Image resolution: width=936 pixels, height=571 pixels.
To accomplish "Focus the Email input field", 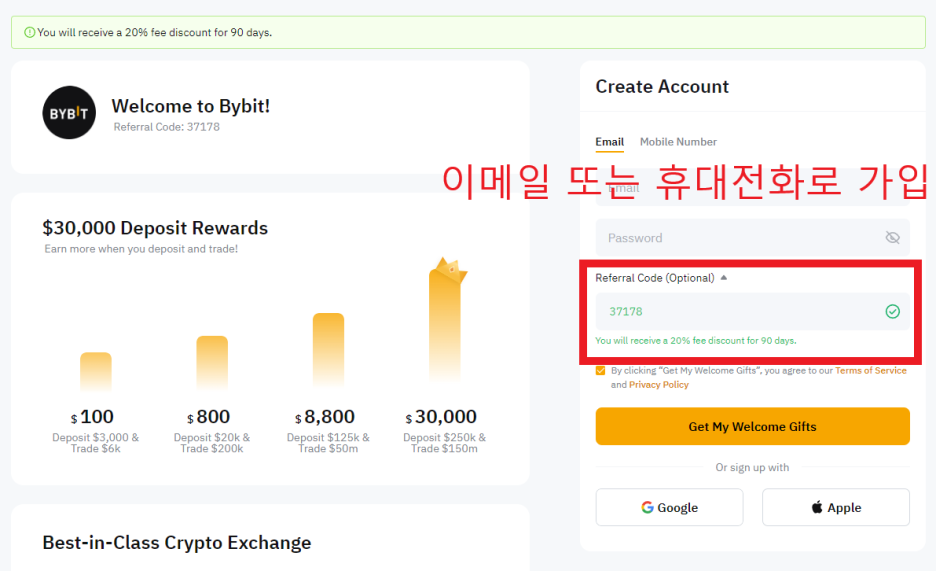I will (752, 189).
